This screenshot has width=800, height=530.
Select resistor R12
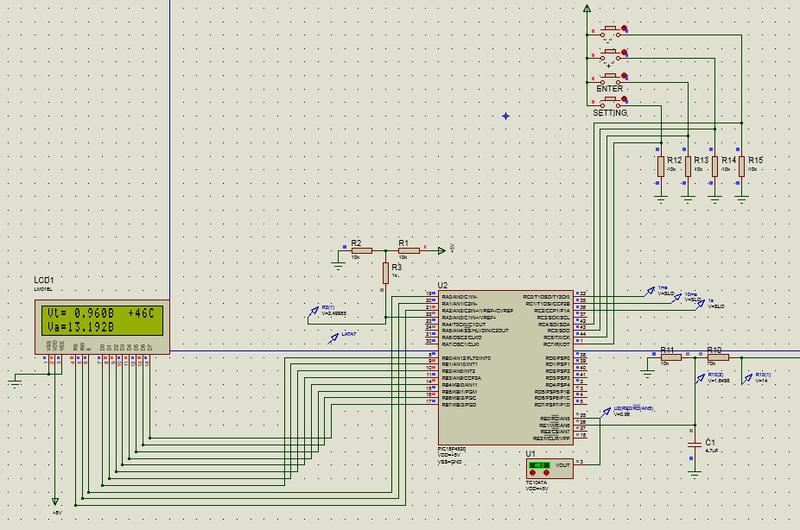point(660,166)
